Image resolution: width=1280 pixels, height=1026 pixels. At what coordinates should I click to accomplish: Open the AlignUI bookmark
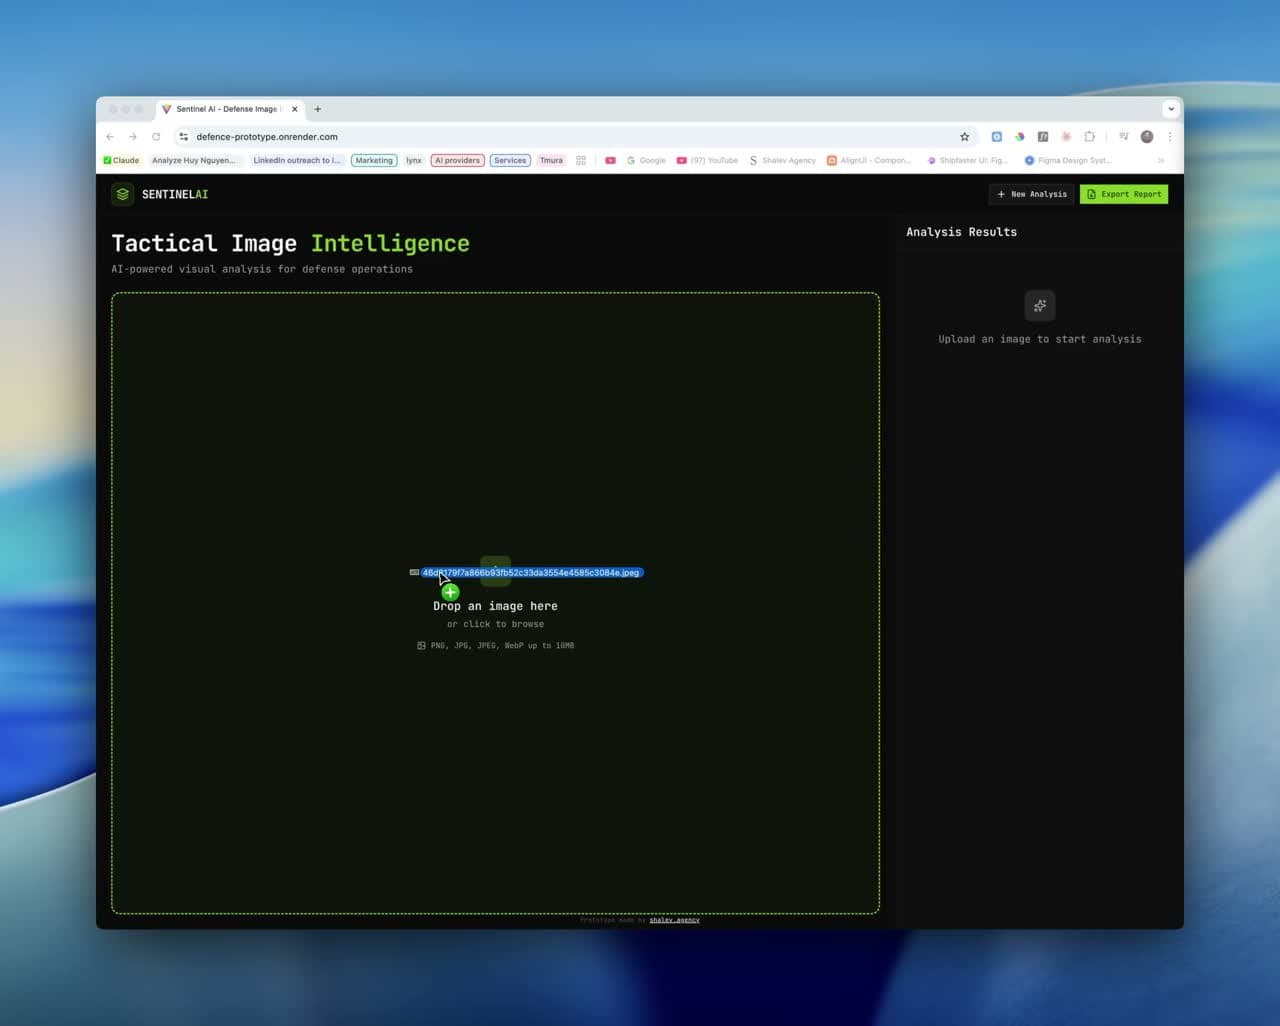pyautogui.click(x=868, y=160)
